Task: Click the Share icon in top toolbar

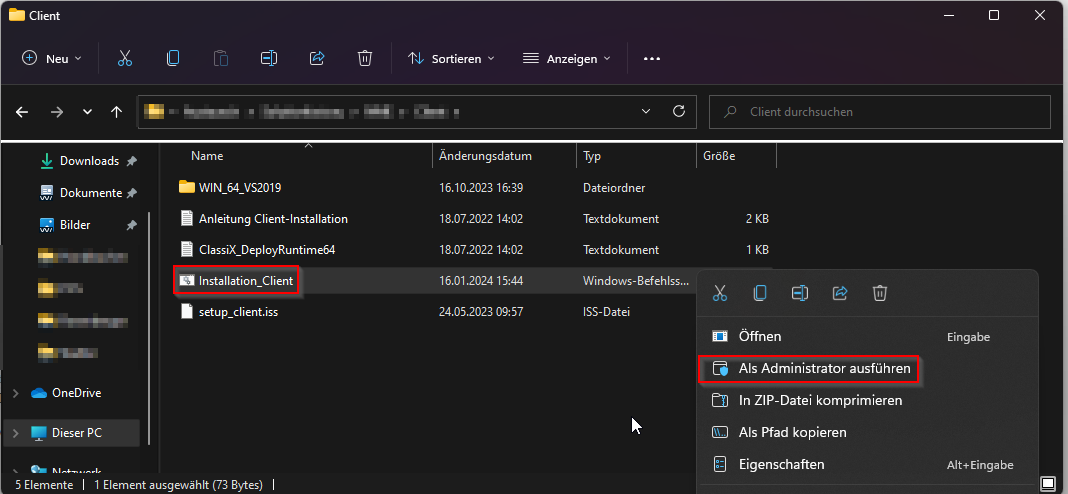Action: 317,59
